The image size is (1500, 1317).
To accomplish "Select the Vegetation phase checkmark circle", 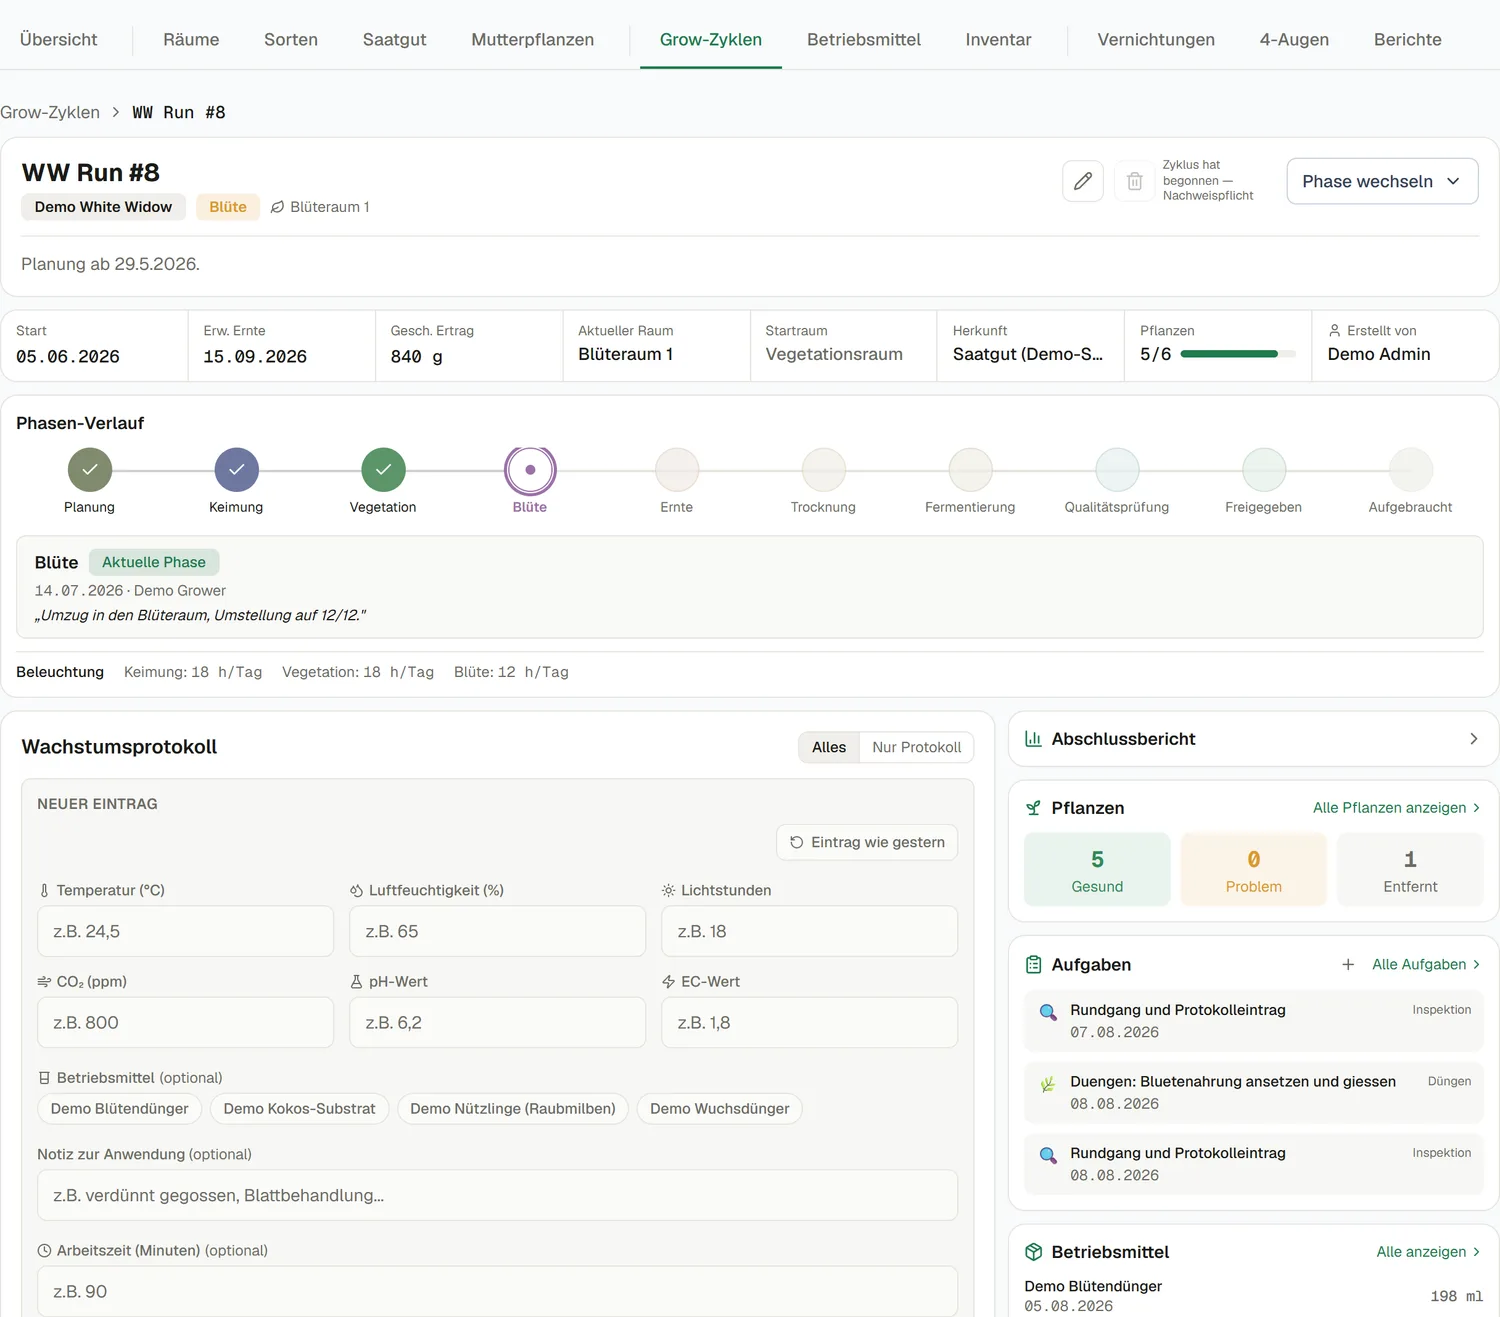I will [384, 470].
